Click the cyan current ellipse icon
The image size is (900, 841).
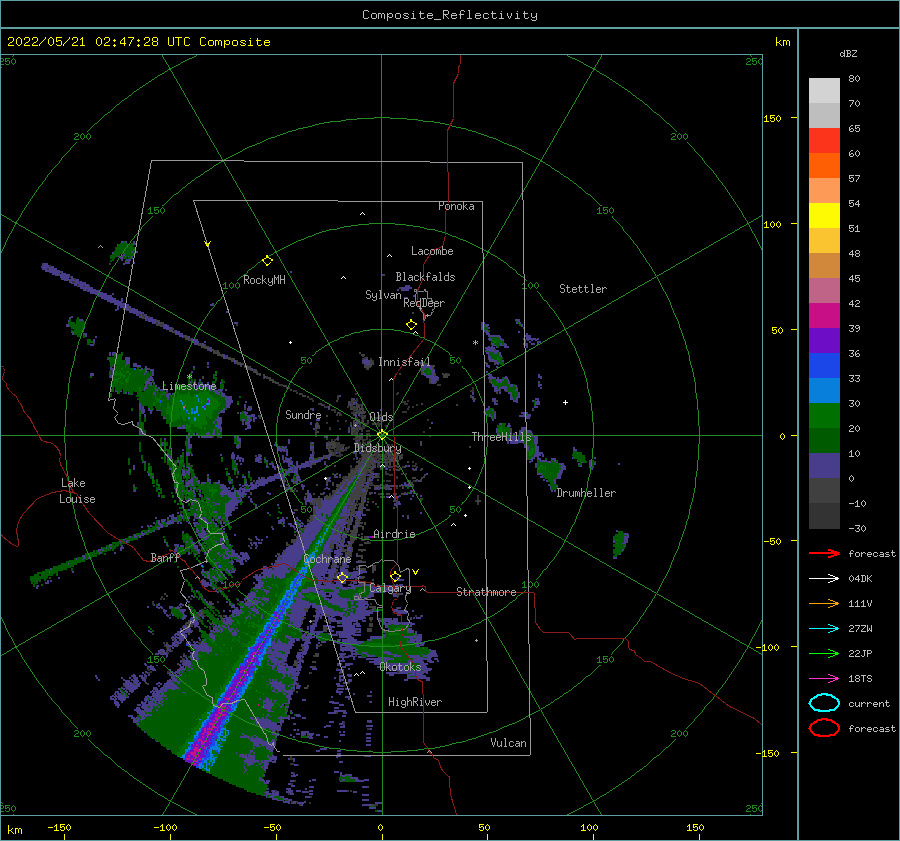point(824,703)
